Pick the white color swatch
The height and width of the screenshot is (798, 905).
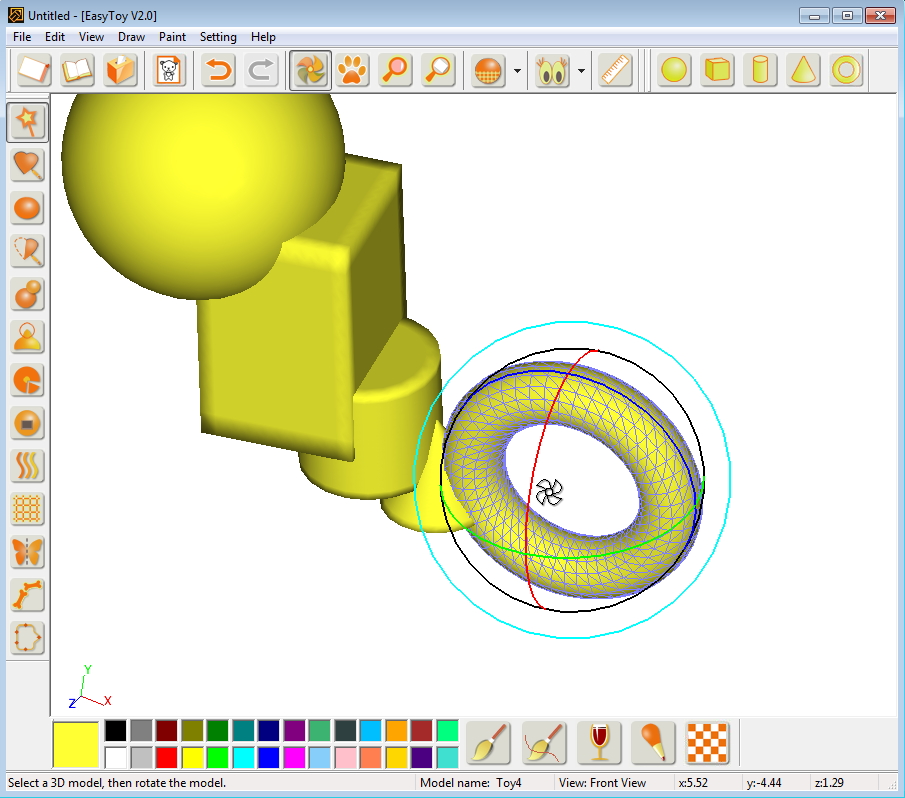click(x=115, y=758)
